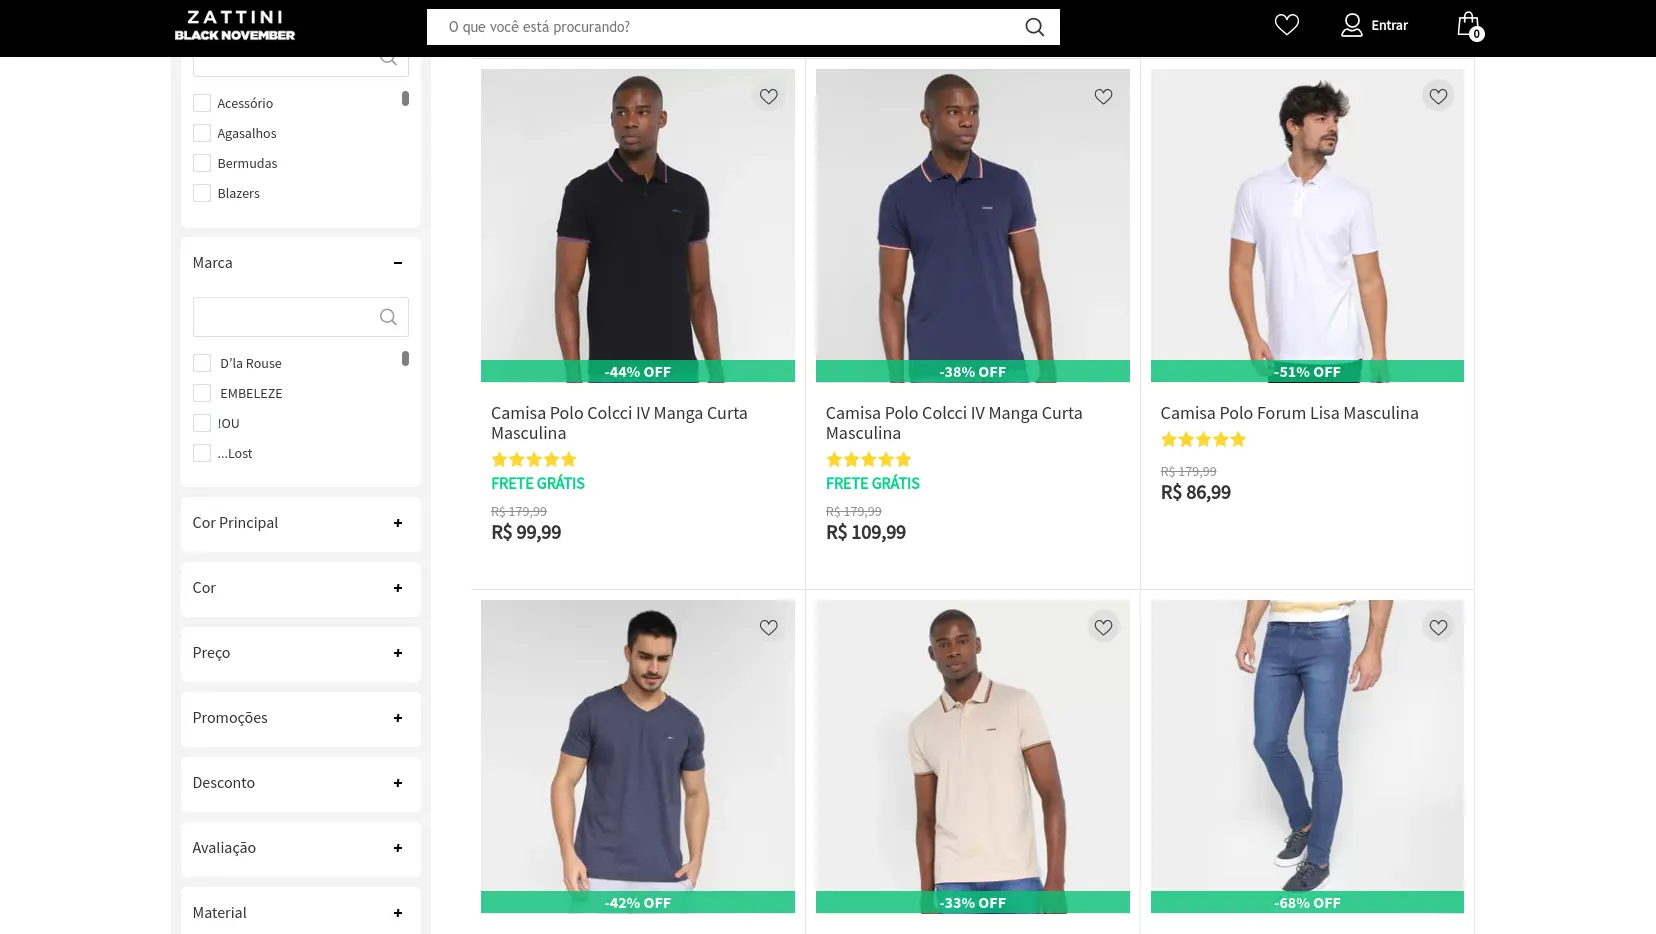Click the account person icon near Entrar
Viewport: 1656px width, 934px height.
[x=1351, y=25]
